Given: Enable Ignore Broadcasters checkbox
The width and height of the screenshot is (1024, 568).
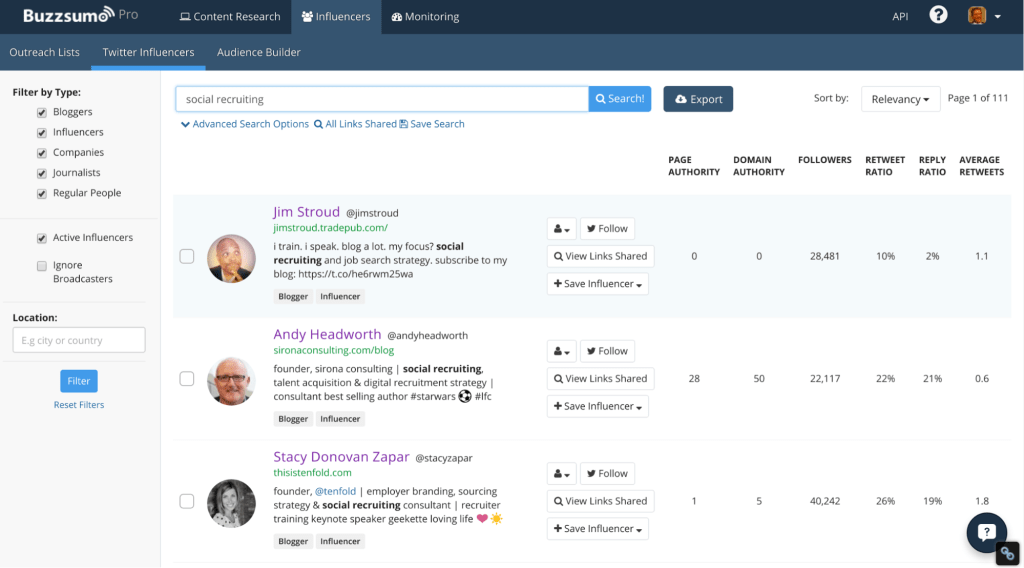Looking at the screenshot, I should click(42, 266).
